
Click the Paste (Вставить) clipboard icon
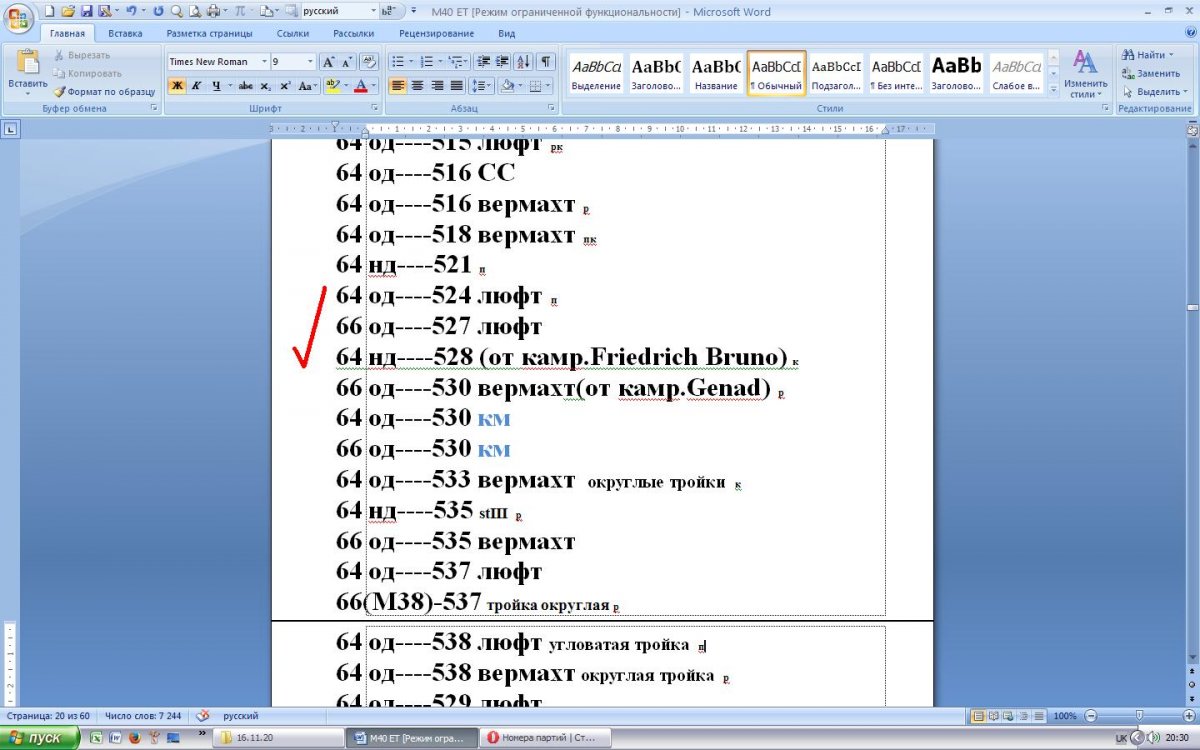[x=27, y=66]
